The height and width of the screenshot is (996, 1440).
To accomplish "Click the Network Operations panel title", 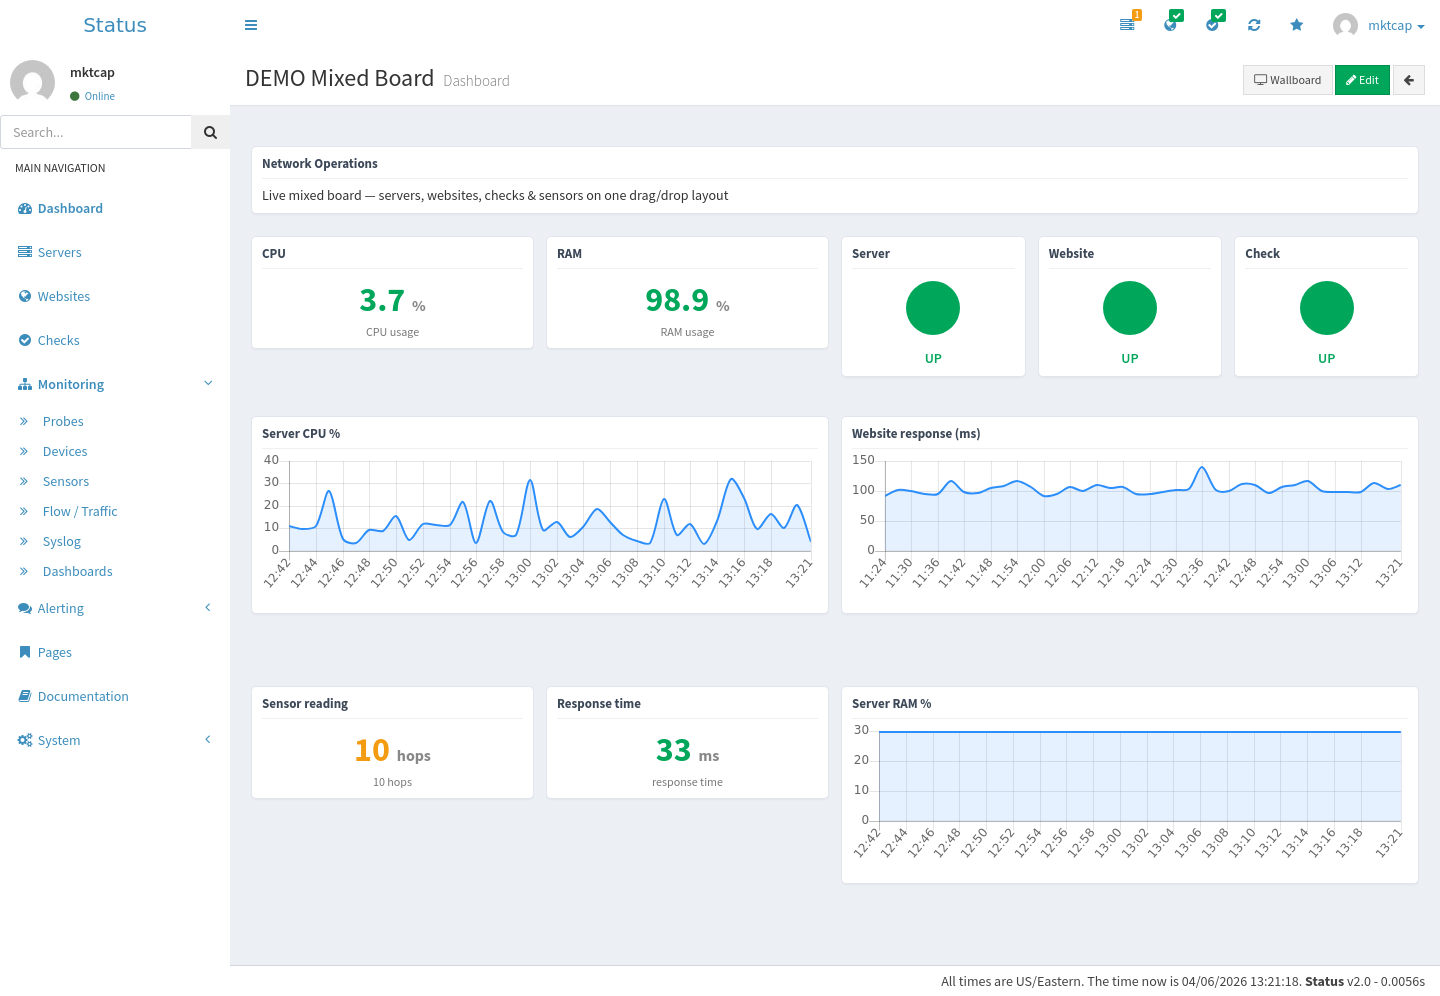I will pyautogui.click(x=320, y=163).
